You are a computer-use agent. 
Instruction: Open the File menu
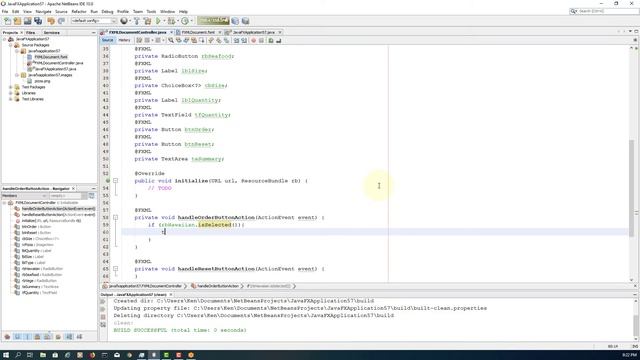click(x=5, y=11)
